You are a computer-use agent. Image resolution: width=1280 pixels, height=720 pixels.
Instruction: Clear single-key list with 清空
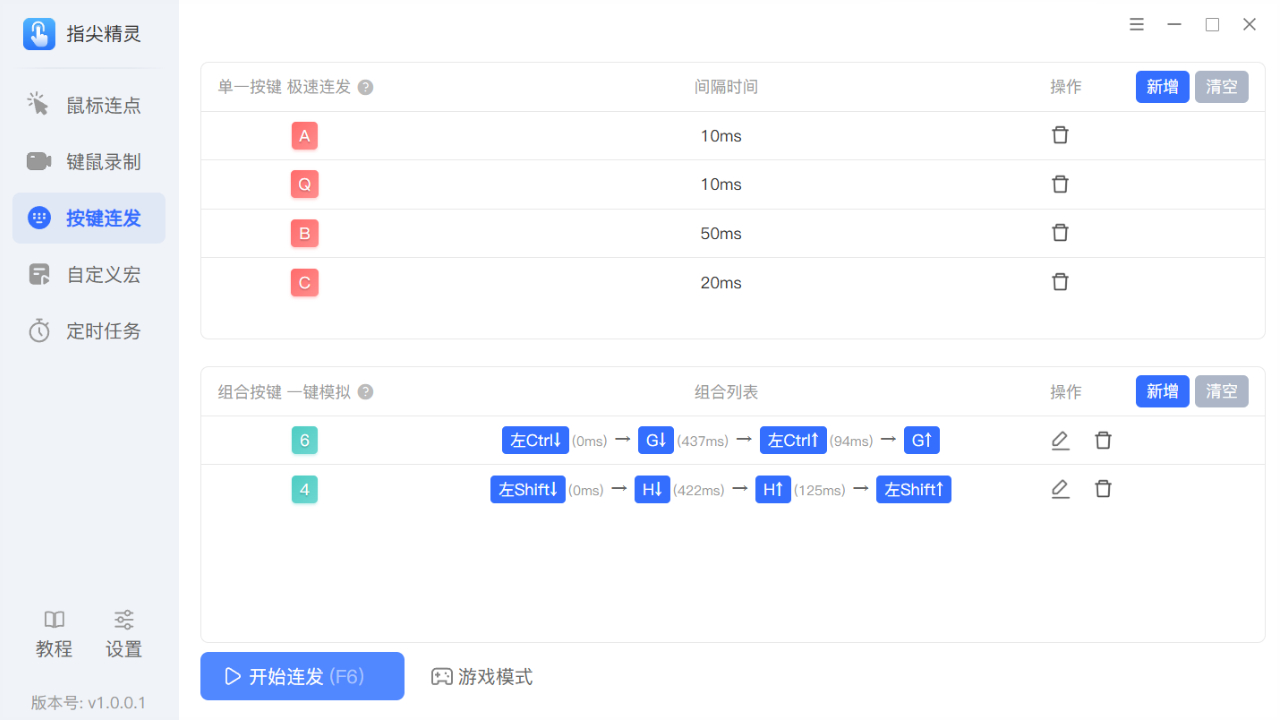click(1221, 87)
